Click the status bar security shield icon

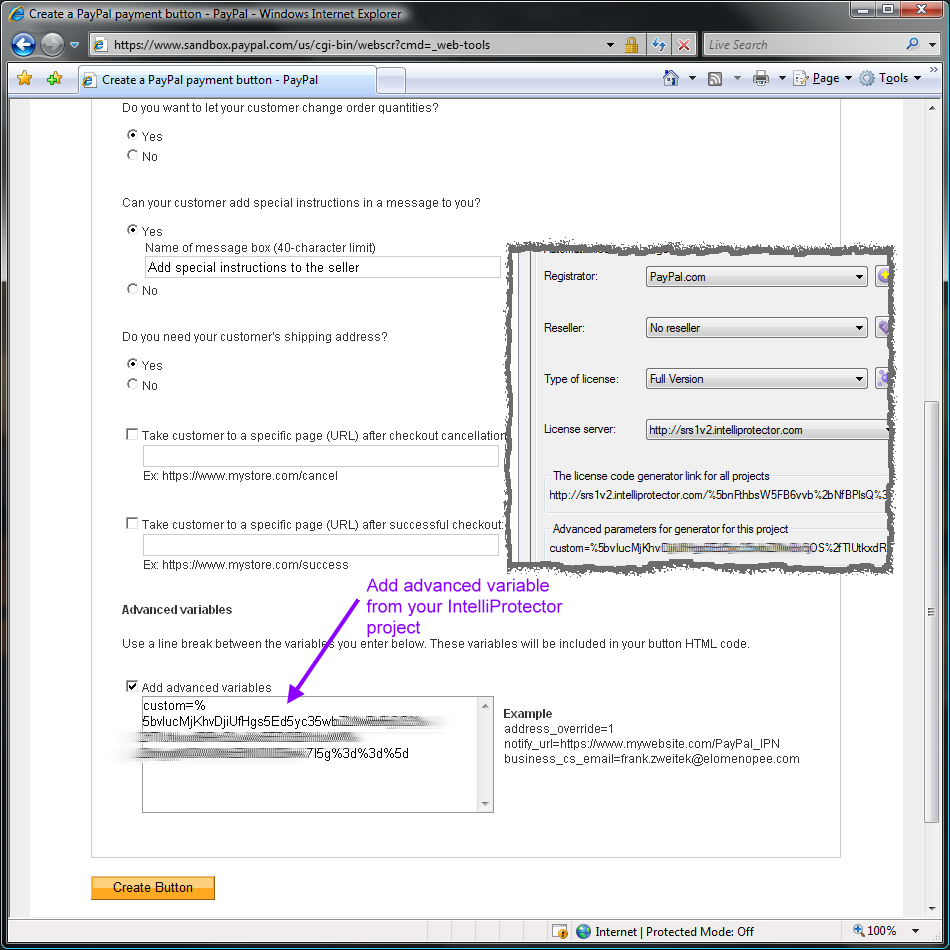coord(559,931)
